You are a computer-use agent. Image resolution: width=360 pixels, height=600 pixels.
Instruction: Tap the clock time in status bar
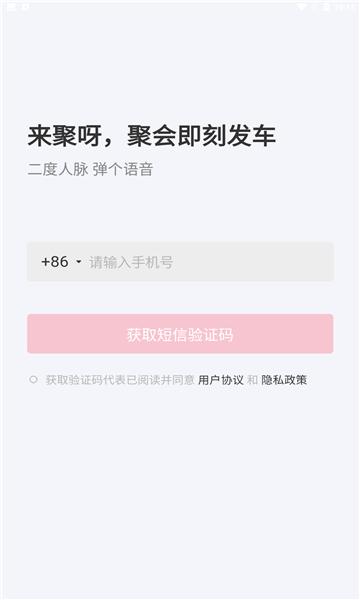click(x=344, y=7)
